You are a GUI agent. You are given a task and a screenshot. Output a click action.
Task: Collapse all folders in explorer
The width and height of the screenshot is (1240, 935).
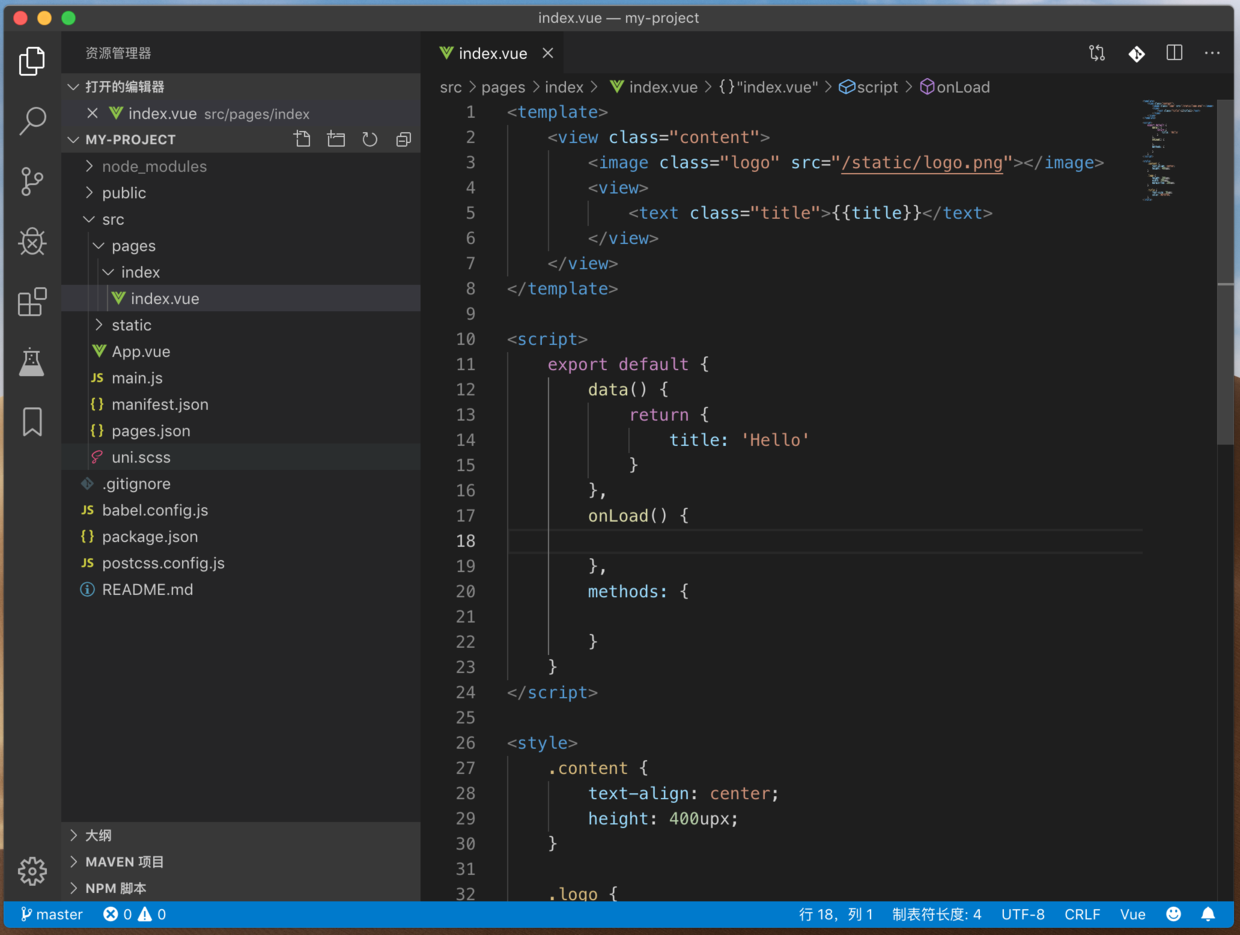tap(404, 139)
